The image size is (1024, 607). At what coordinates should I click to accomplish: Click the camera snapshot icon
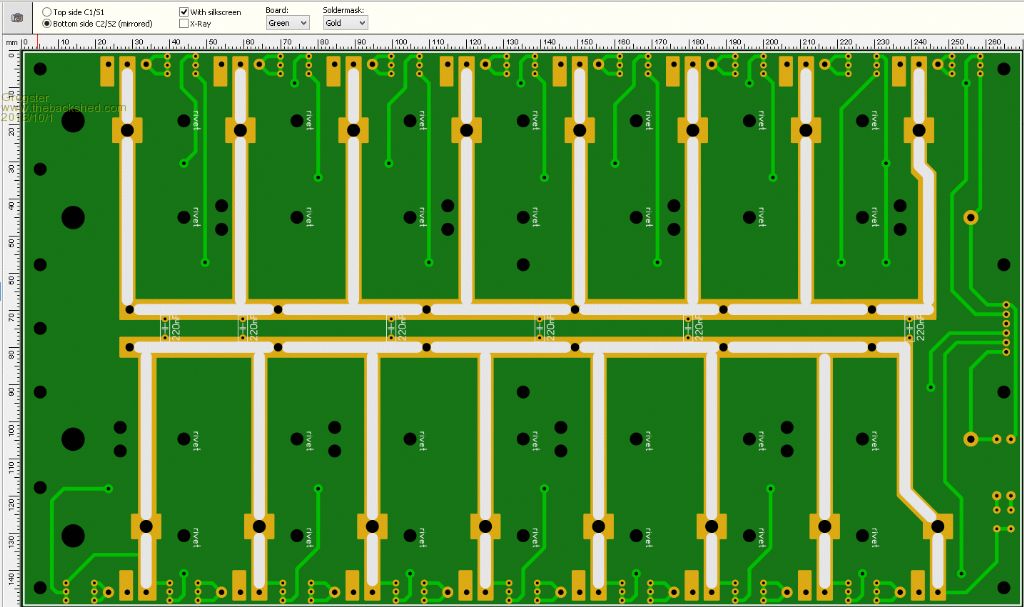click(17, 17)
